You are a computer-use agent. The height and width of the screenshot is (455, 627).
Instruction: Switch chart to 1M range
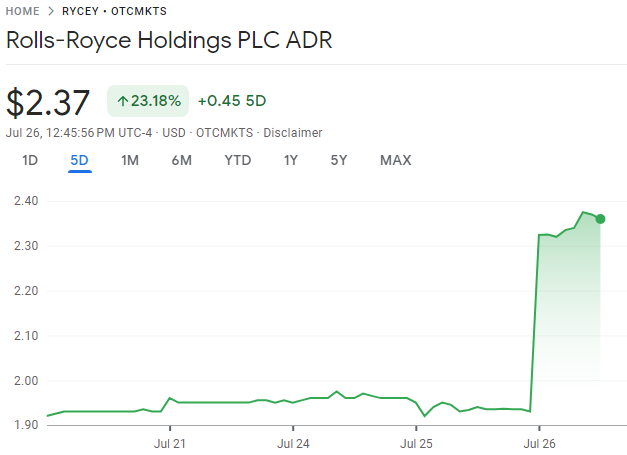pos(130,160)
